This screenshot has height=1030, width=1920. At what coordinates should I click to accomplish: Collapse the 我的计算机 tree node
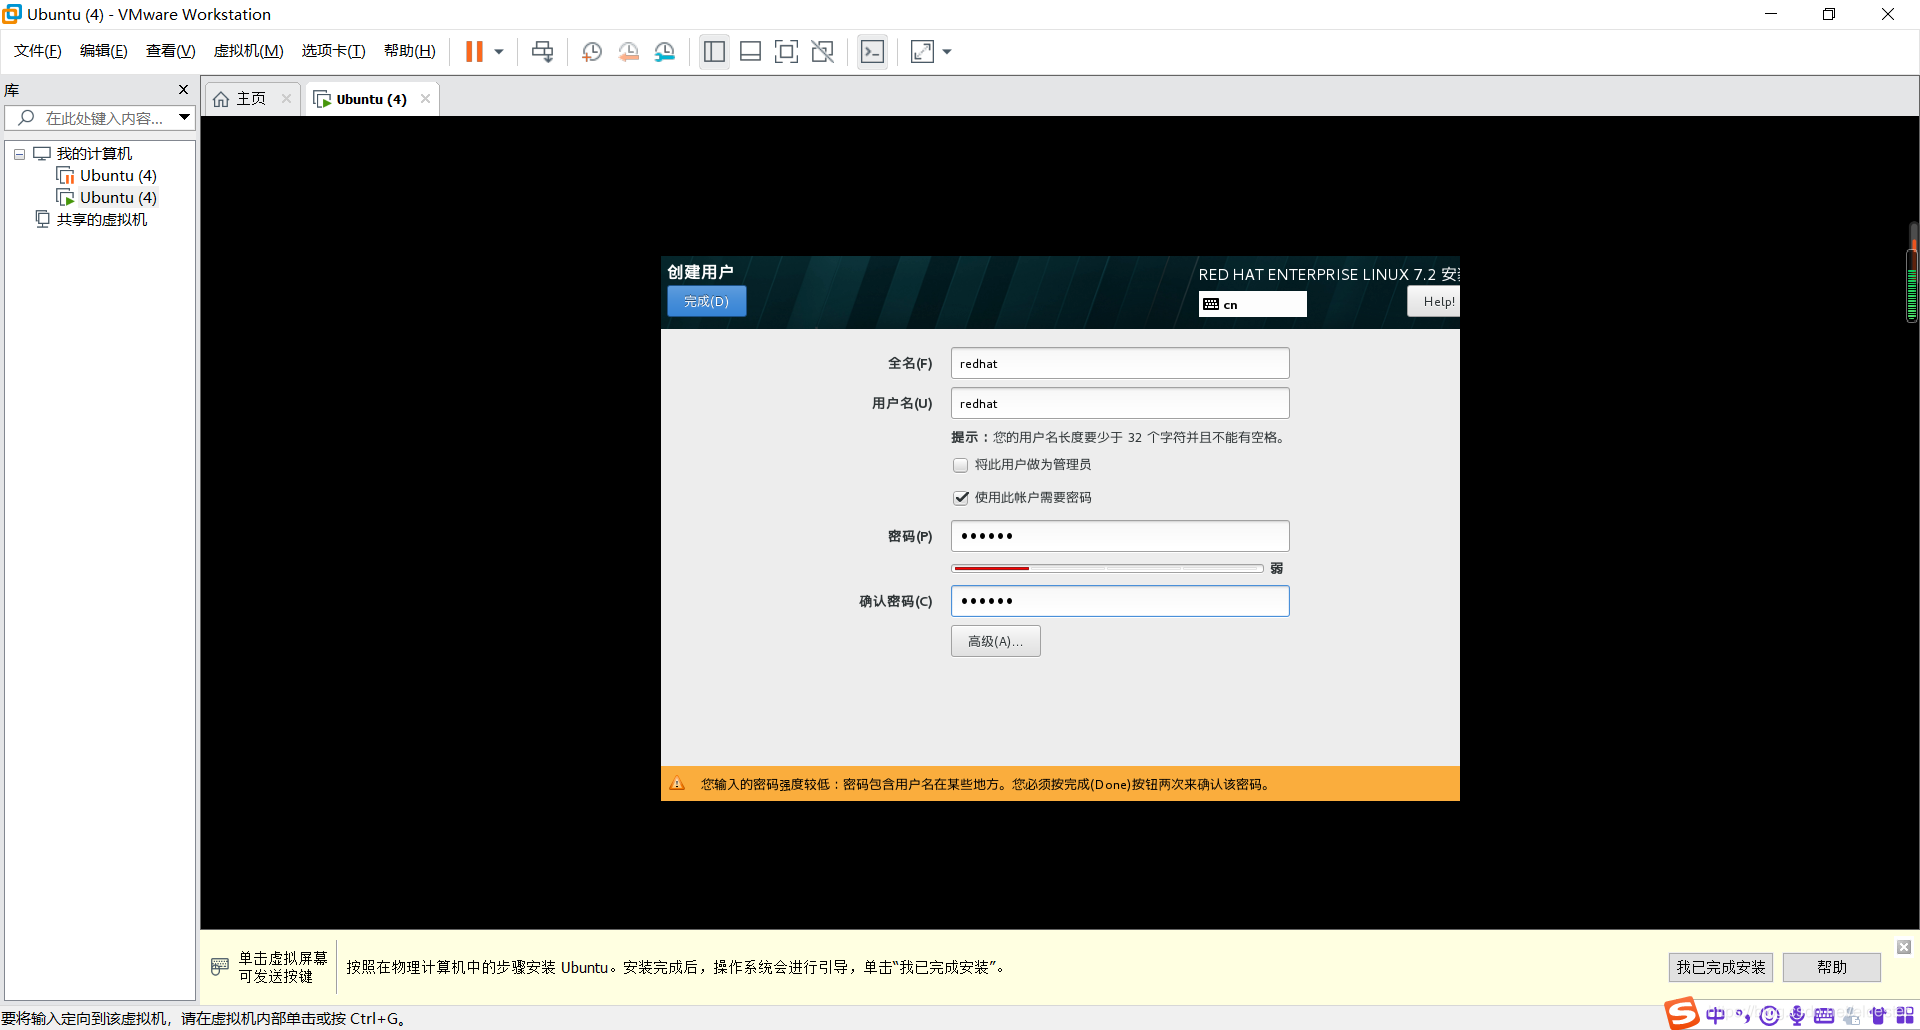click(19, 154)
